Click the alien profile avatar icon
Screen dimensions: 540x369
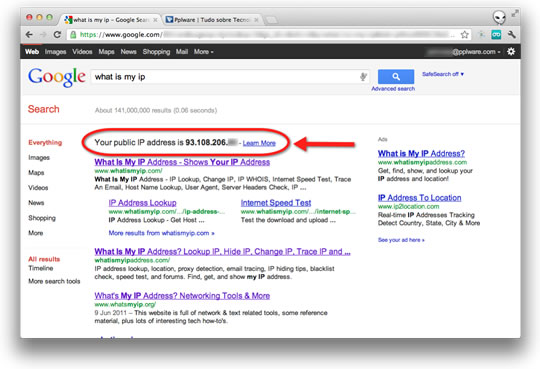point(499,17)
